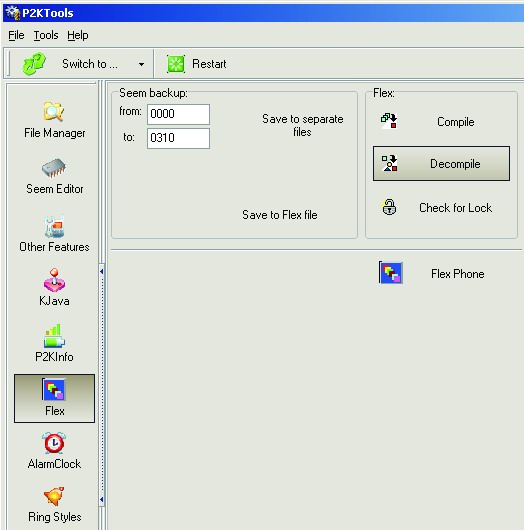
Task: Open the Help menu
Action: (78, 35)
